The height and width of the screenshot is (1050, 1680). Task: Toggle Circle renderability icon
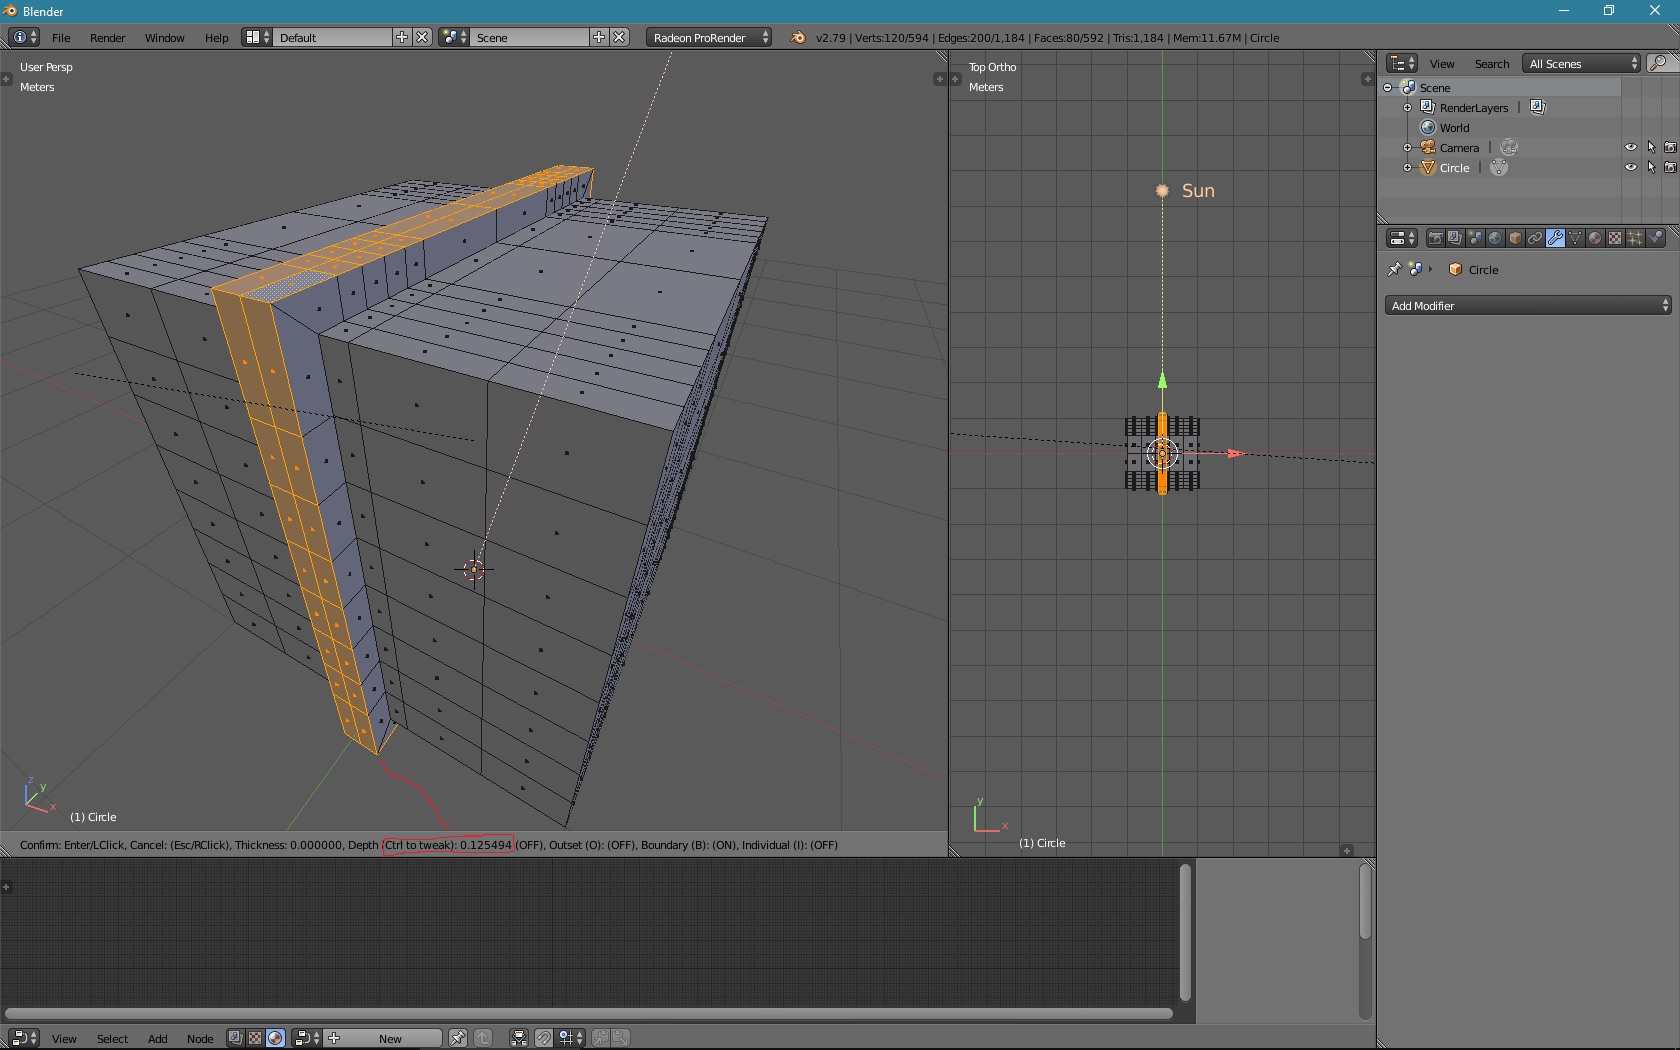(x=1670, y=167)
